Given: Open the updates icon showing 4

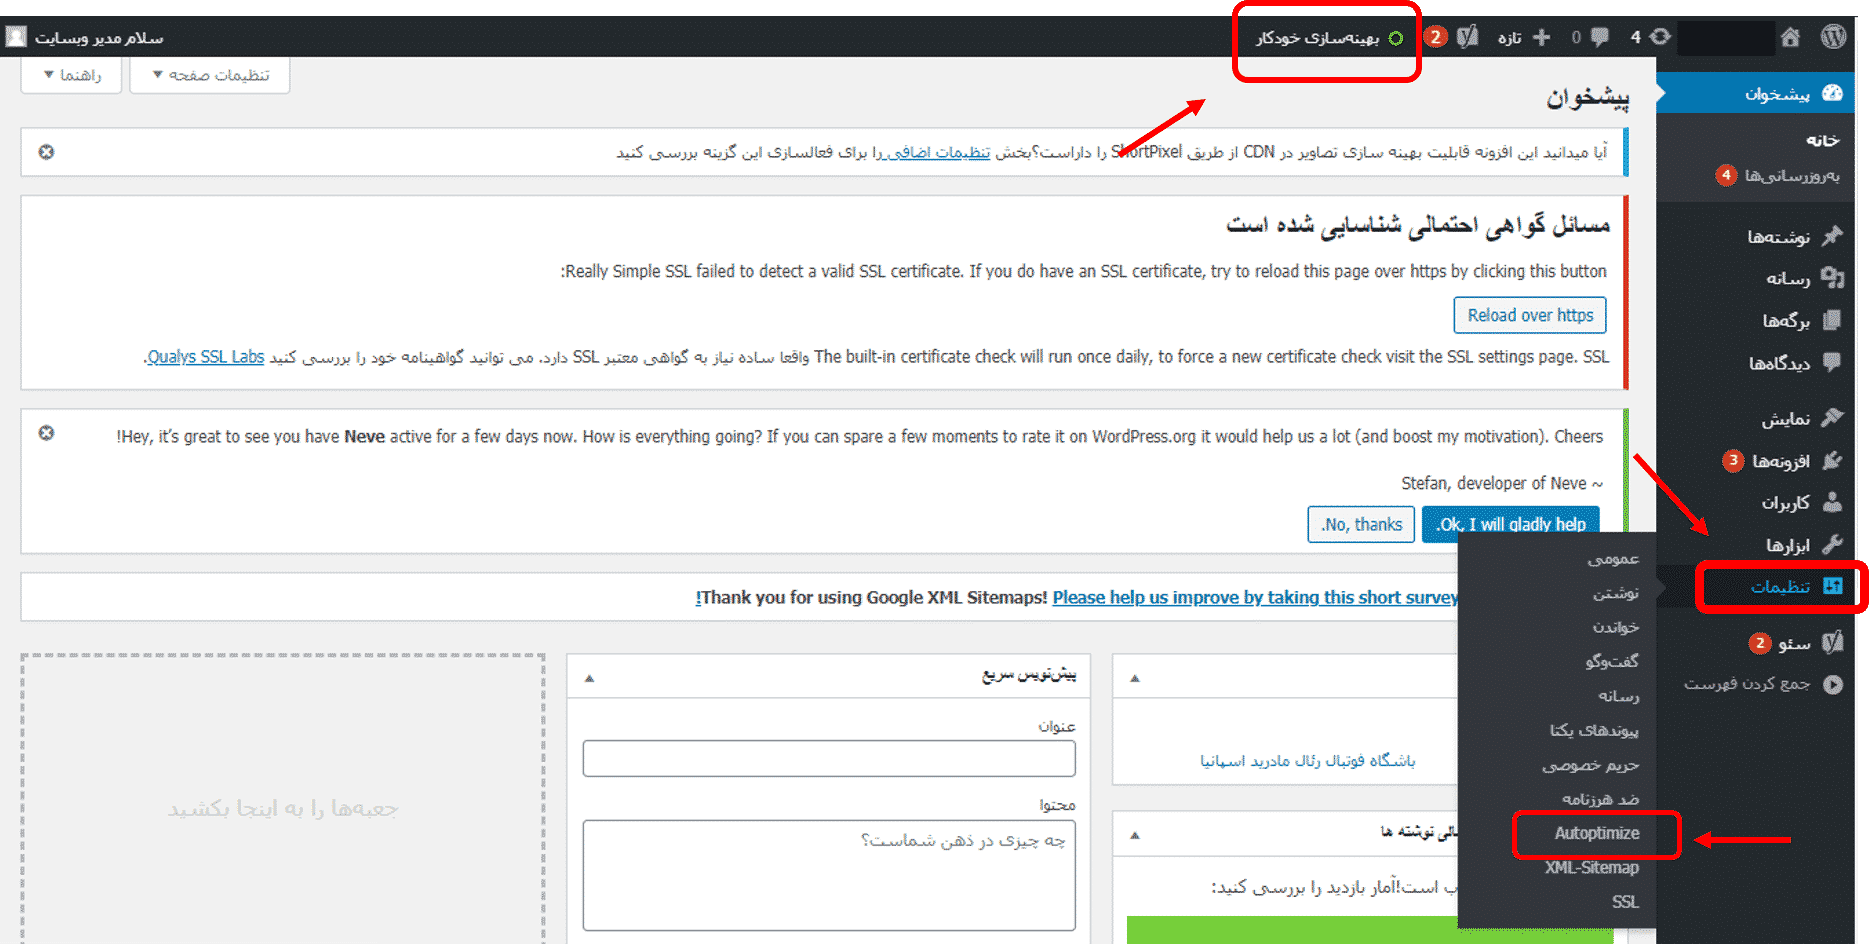Looking at the screenshot, I should pos(1660,37).
